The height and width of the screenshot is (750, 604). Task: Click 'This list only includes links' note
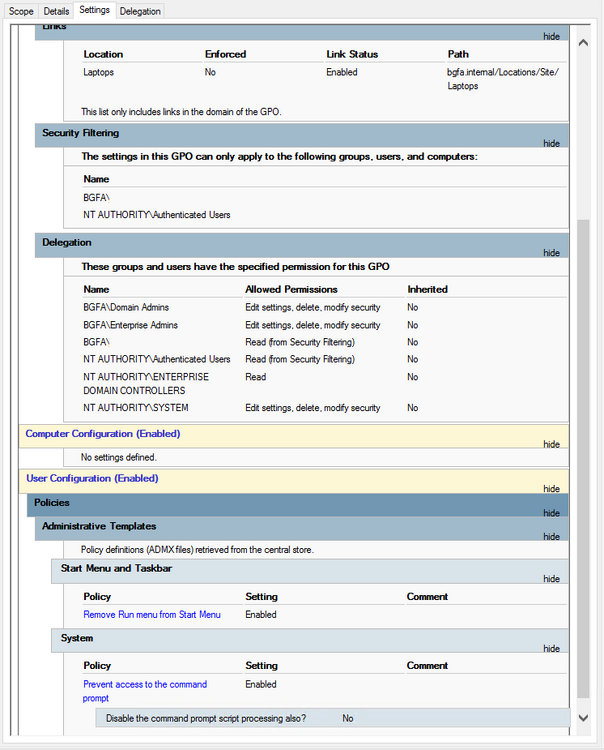coord(181,112)
